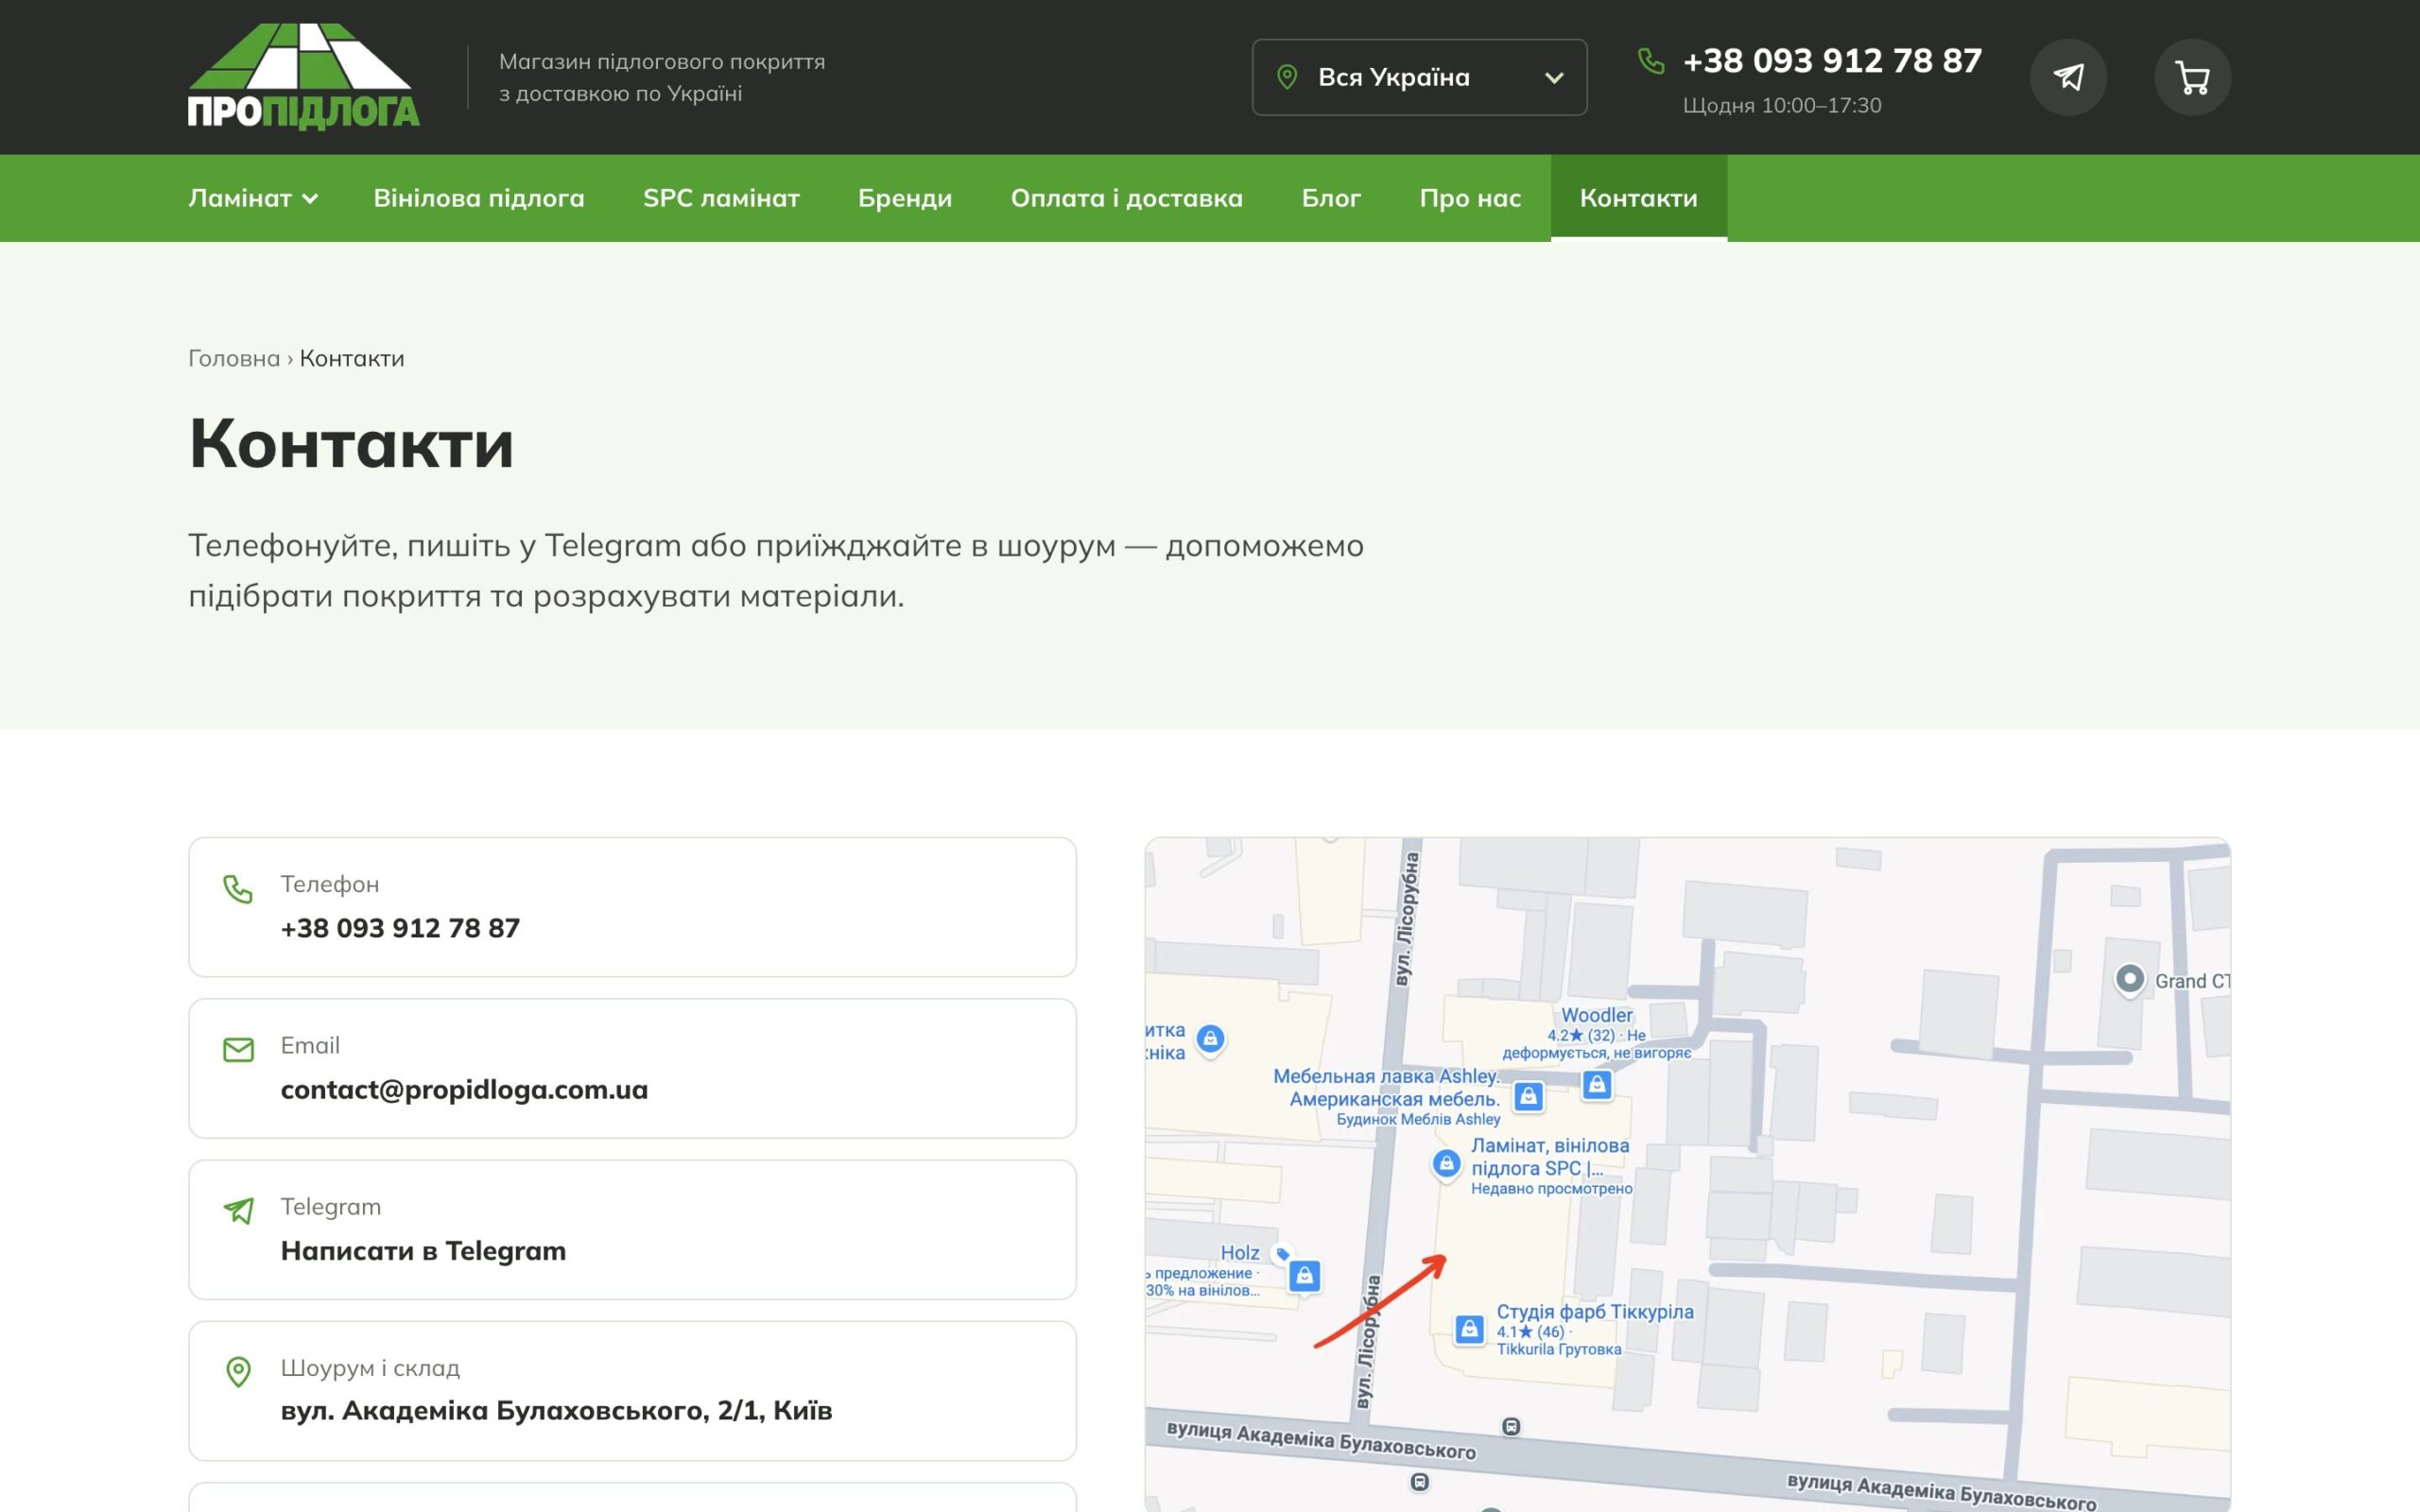
Task: Click Написати в Telegram link
Action: click(423, 1250)
